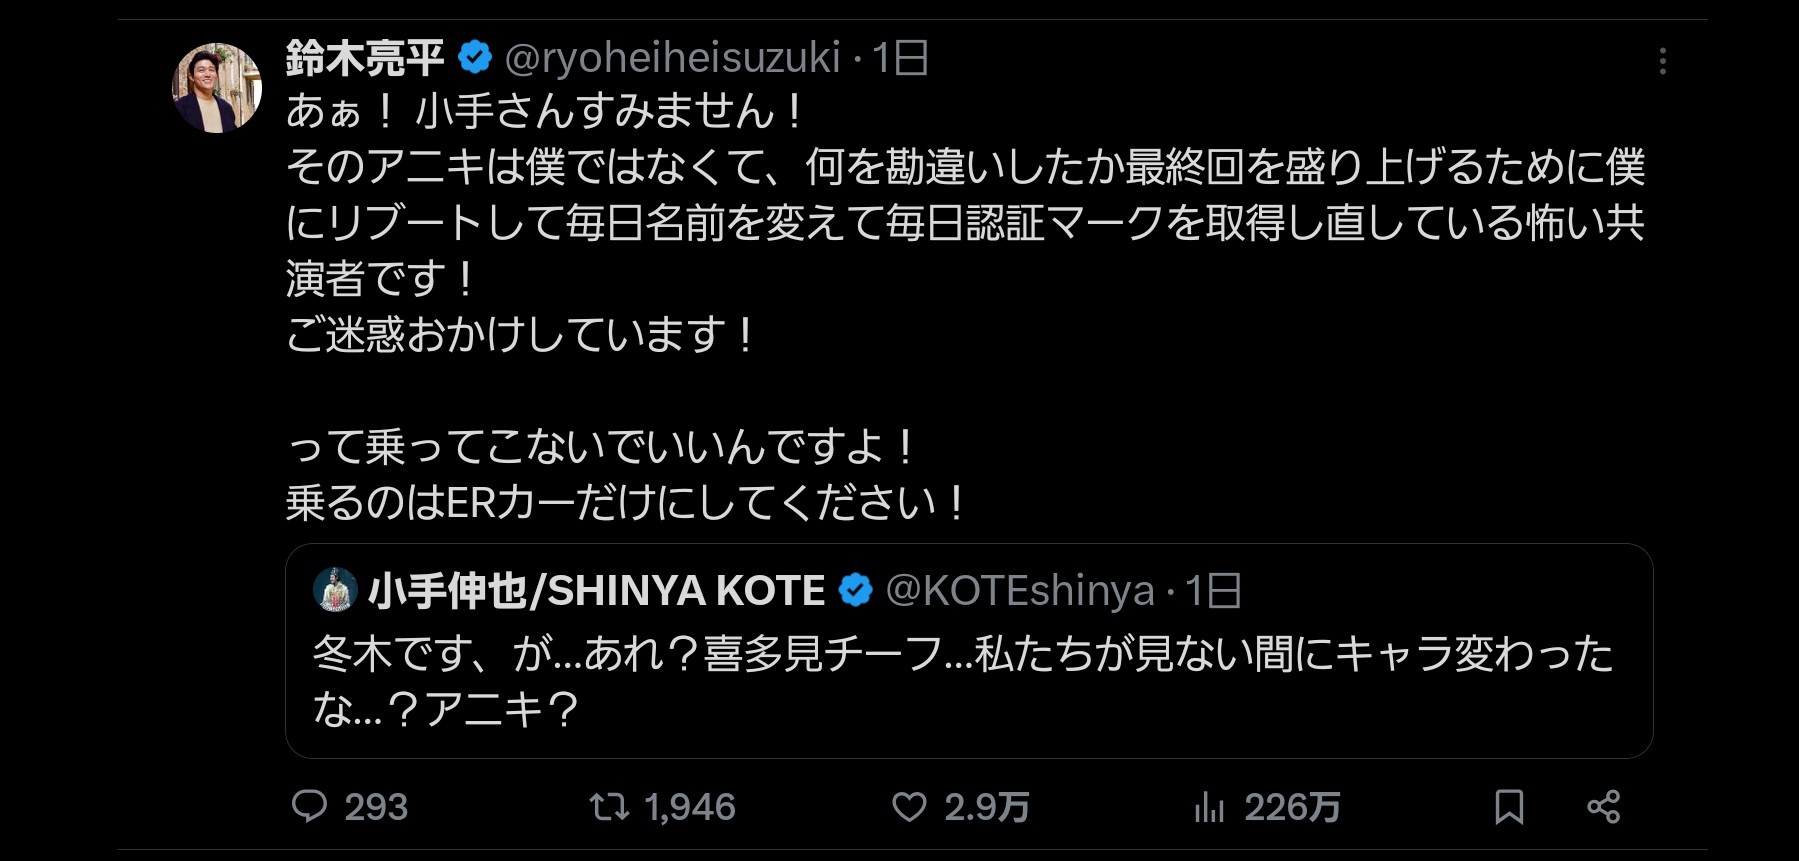This screenshot has width=1799, height=861.
Task: Go to the @ryoheiheisuzuki handle link
Action: point(672,58)
